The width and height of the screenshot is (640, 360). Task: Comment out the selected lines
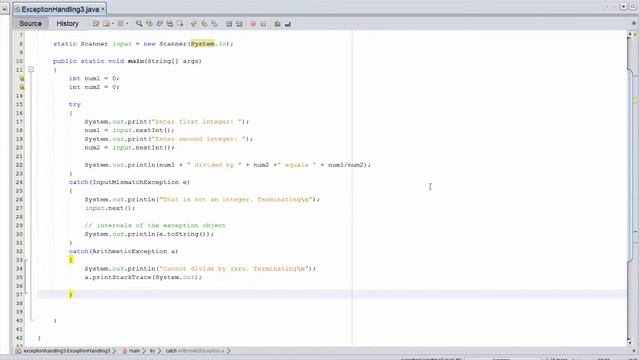tap(278, 24)
